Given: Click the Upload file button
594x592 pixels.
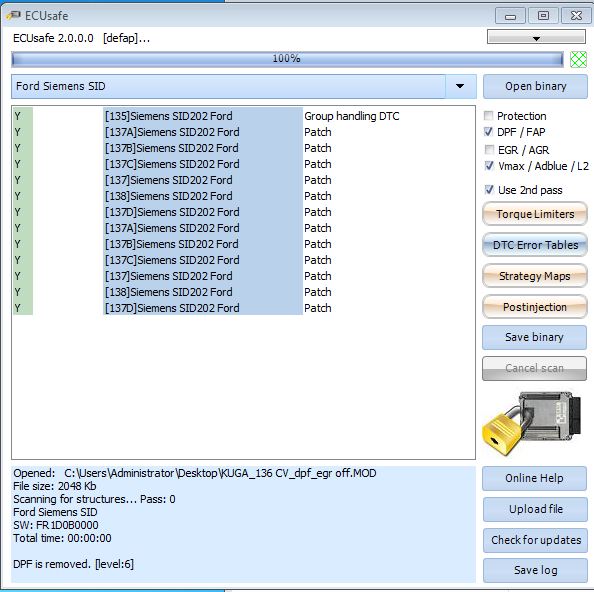Looking at the screenshot, I should [x=535, y=509].
